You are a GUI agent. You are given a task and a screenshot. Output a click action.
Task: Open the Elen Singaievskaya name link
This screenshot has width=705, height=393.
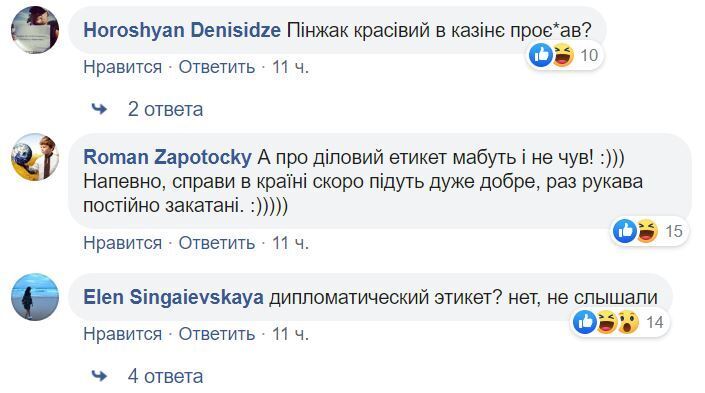click(x=174, y=297)
